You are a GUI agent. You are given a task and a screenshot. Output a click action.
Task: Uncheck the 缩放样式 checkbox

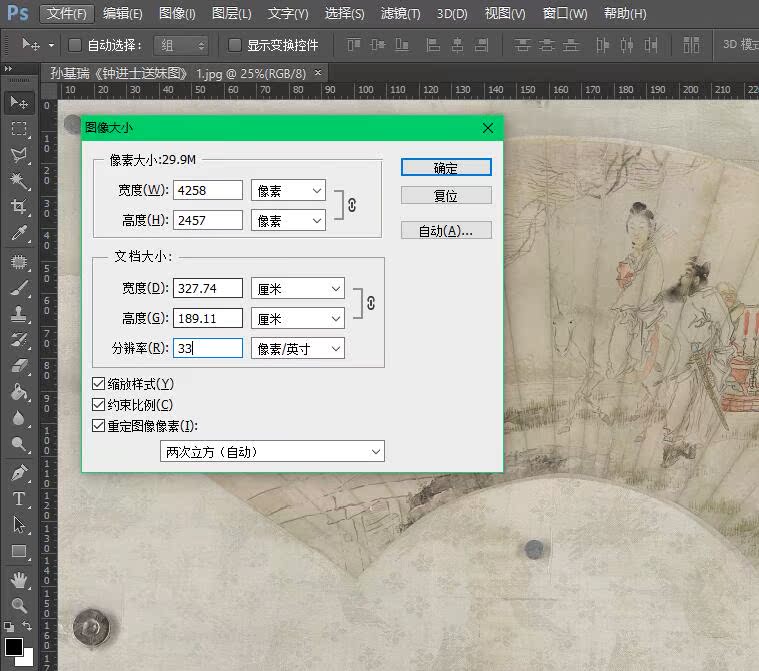(98, 384)
